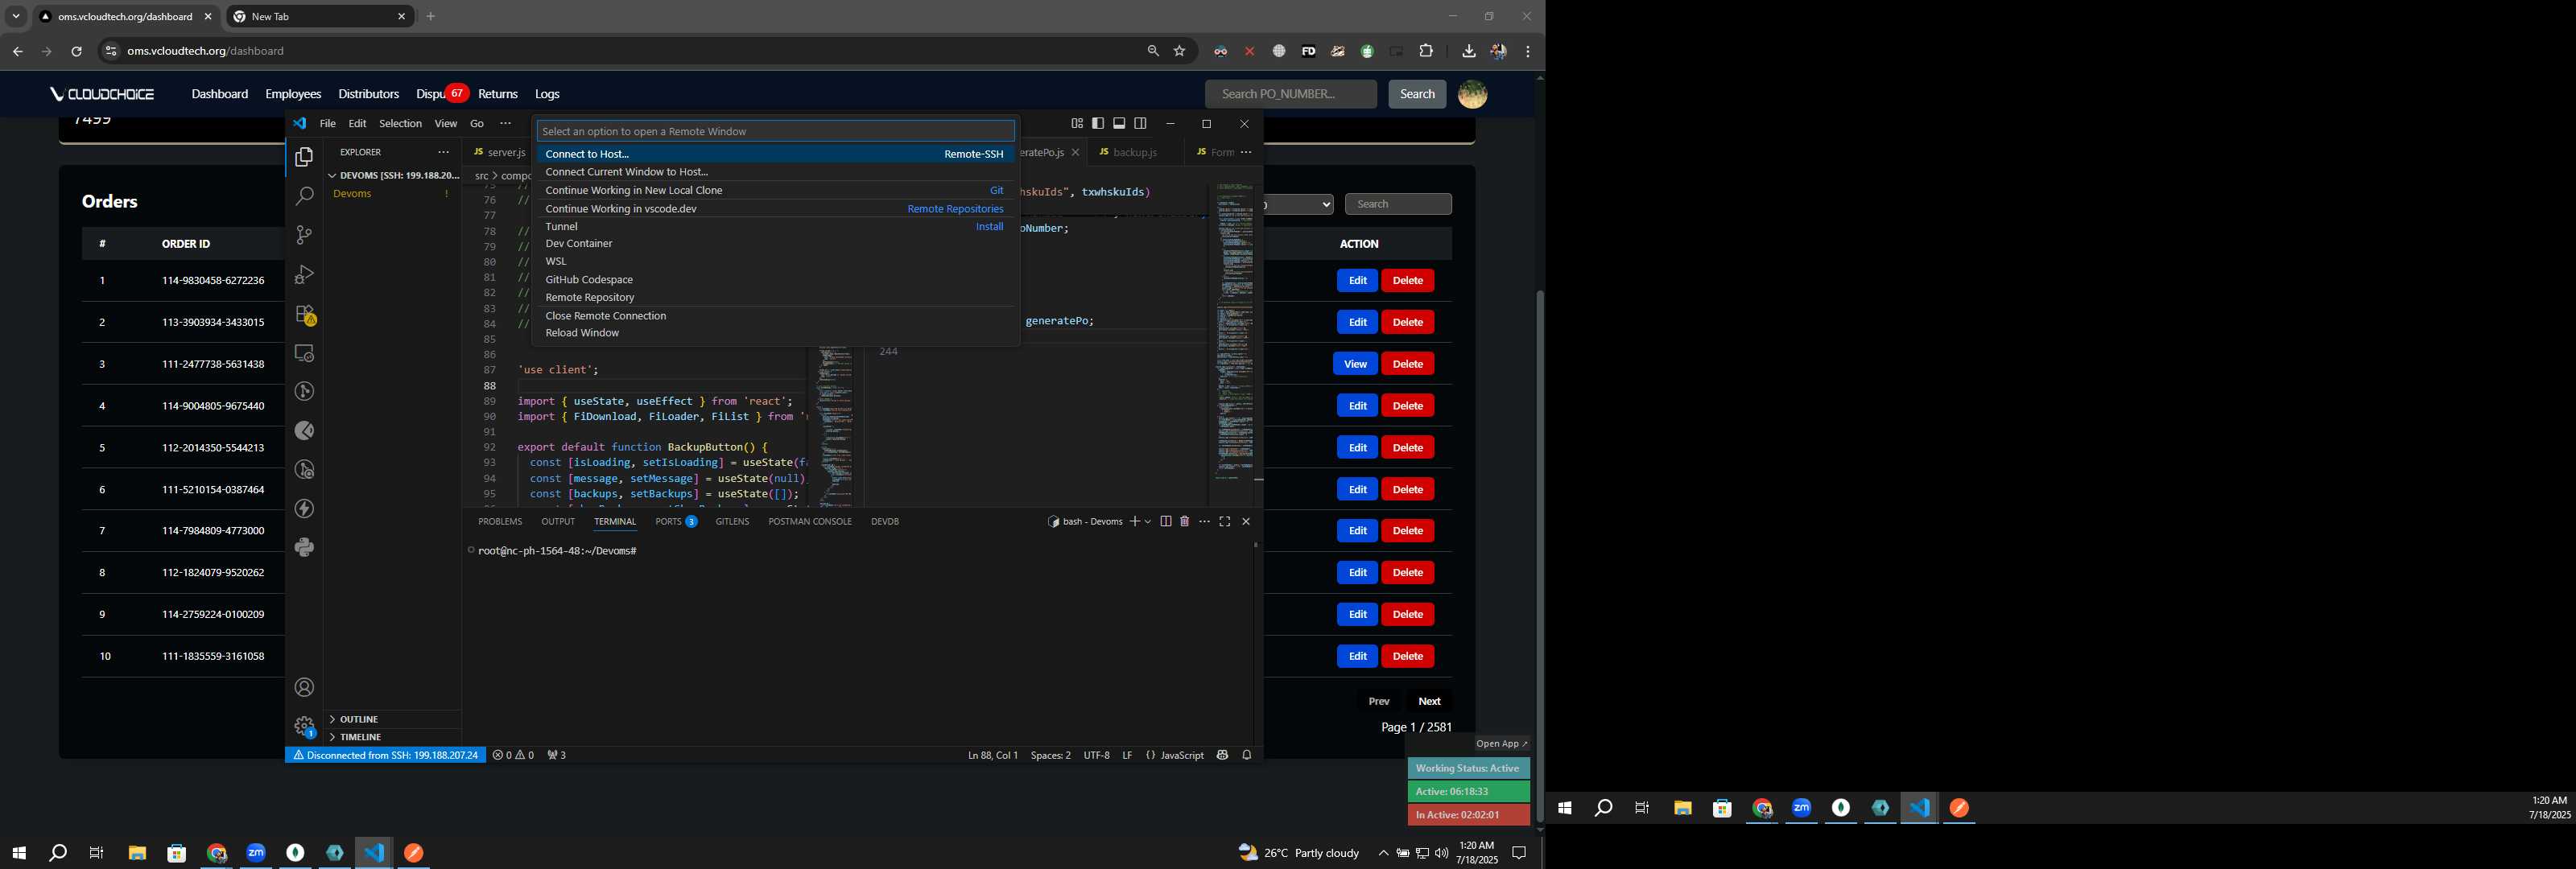Open more editor tab actions ellipsis

pyautogui.click(x=1245, y=152)
